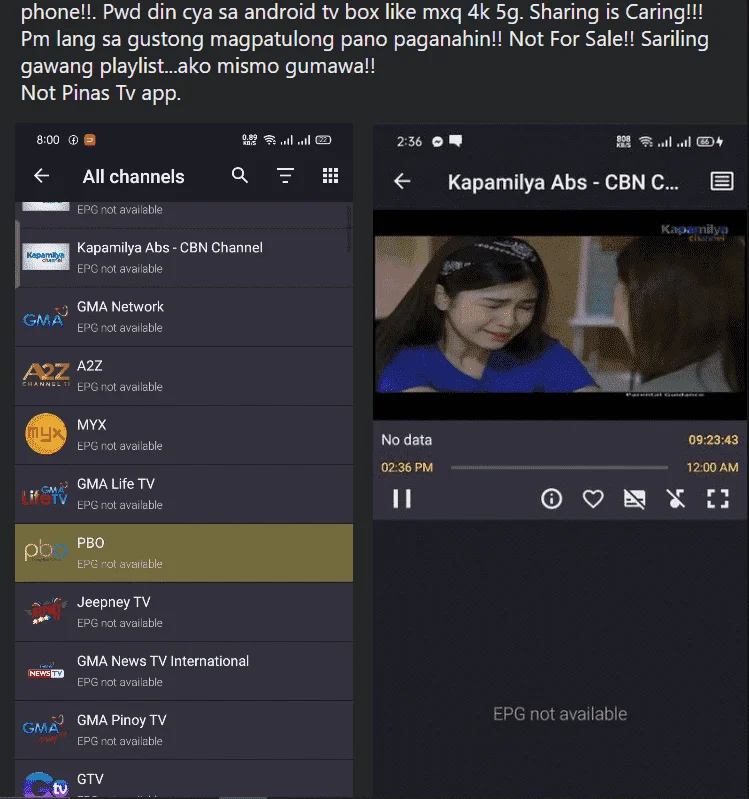Open the filter/sort icon in All channels
Image resolution: width=749 pixels, height=799 pixels.
[285, 176]
